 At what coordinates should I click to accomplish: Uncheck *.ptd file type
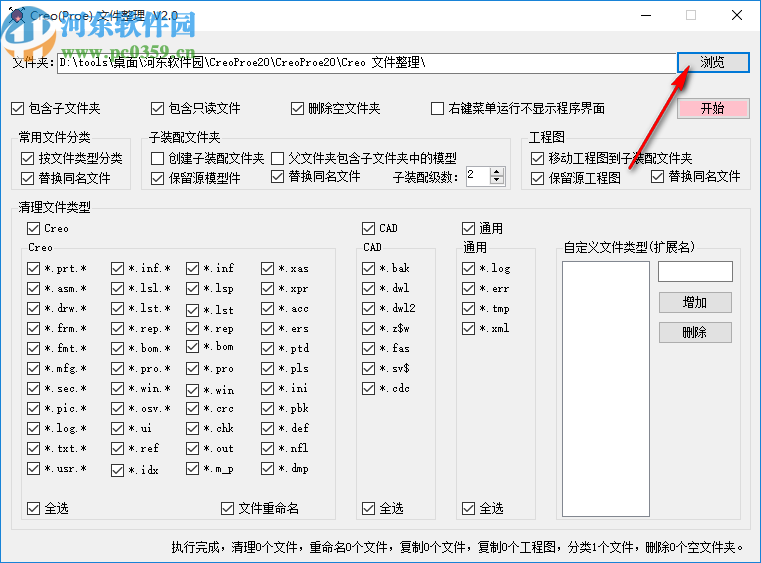point(267,348)
